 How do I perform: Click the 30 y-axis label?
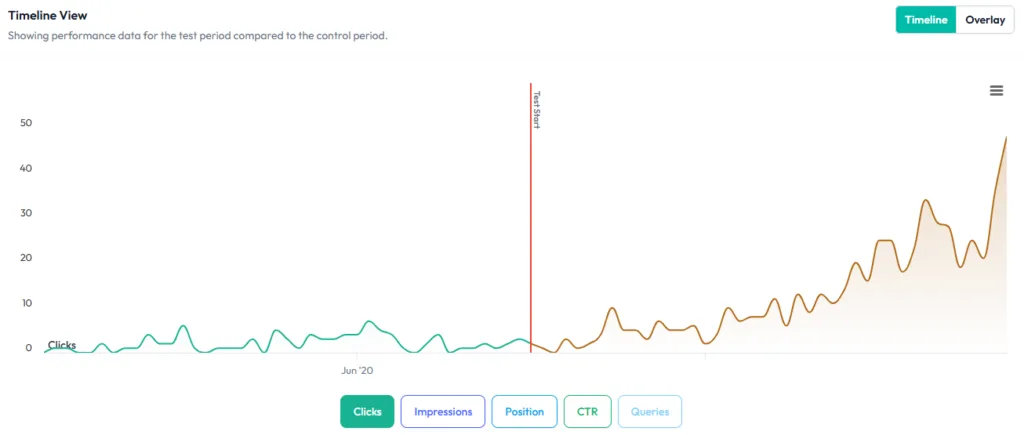click(x=26, y=213)
